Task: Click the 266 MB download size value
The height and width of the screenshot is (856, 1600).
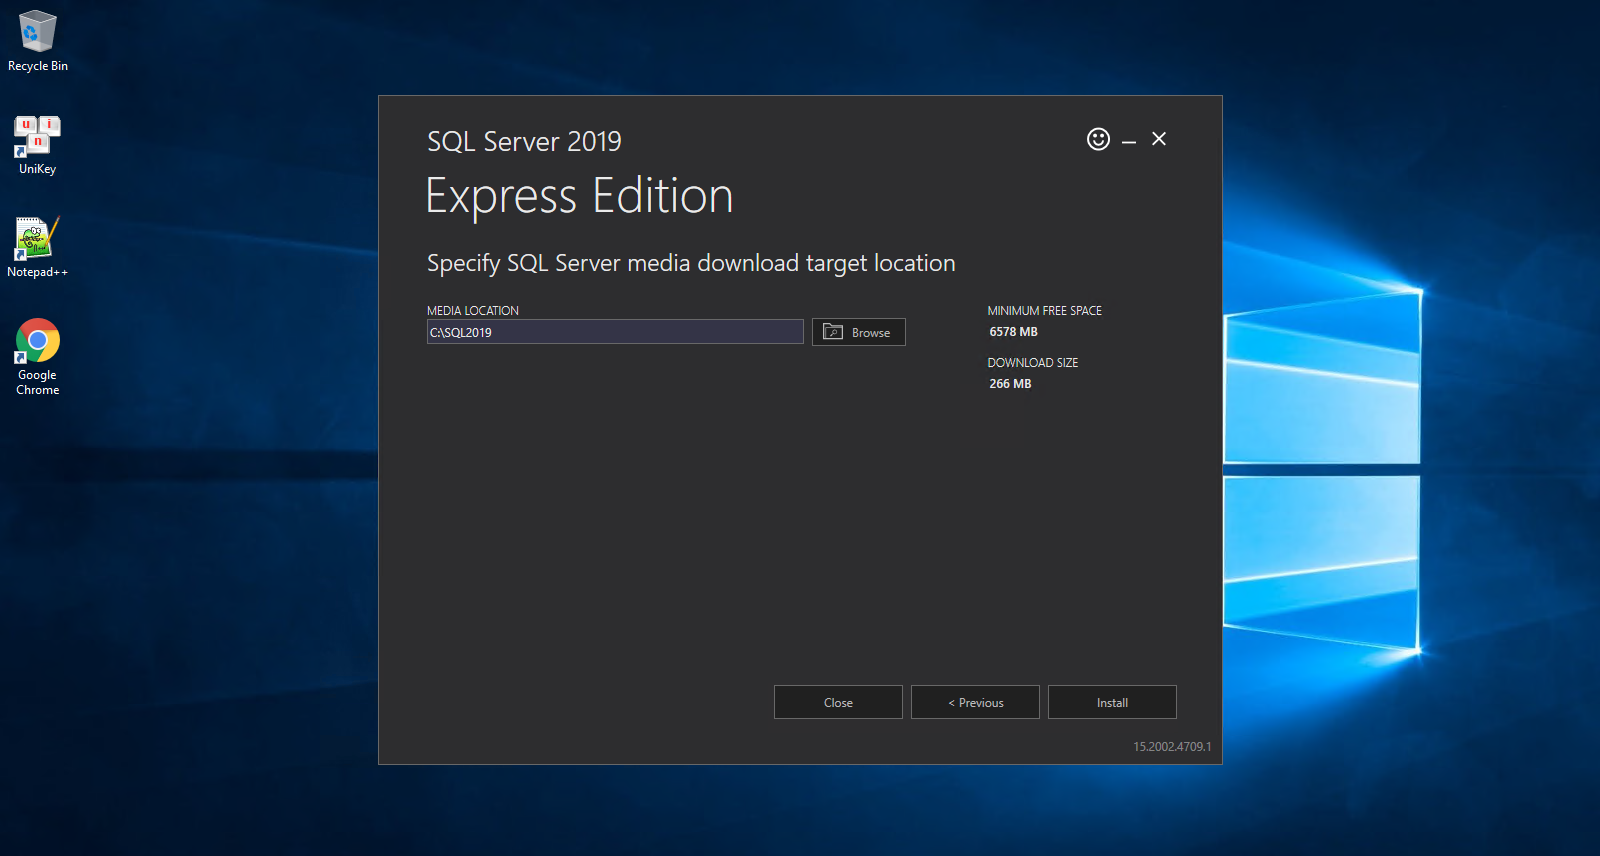Action: click(1010, 384)
